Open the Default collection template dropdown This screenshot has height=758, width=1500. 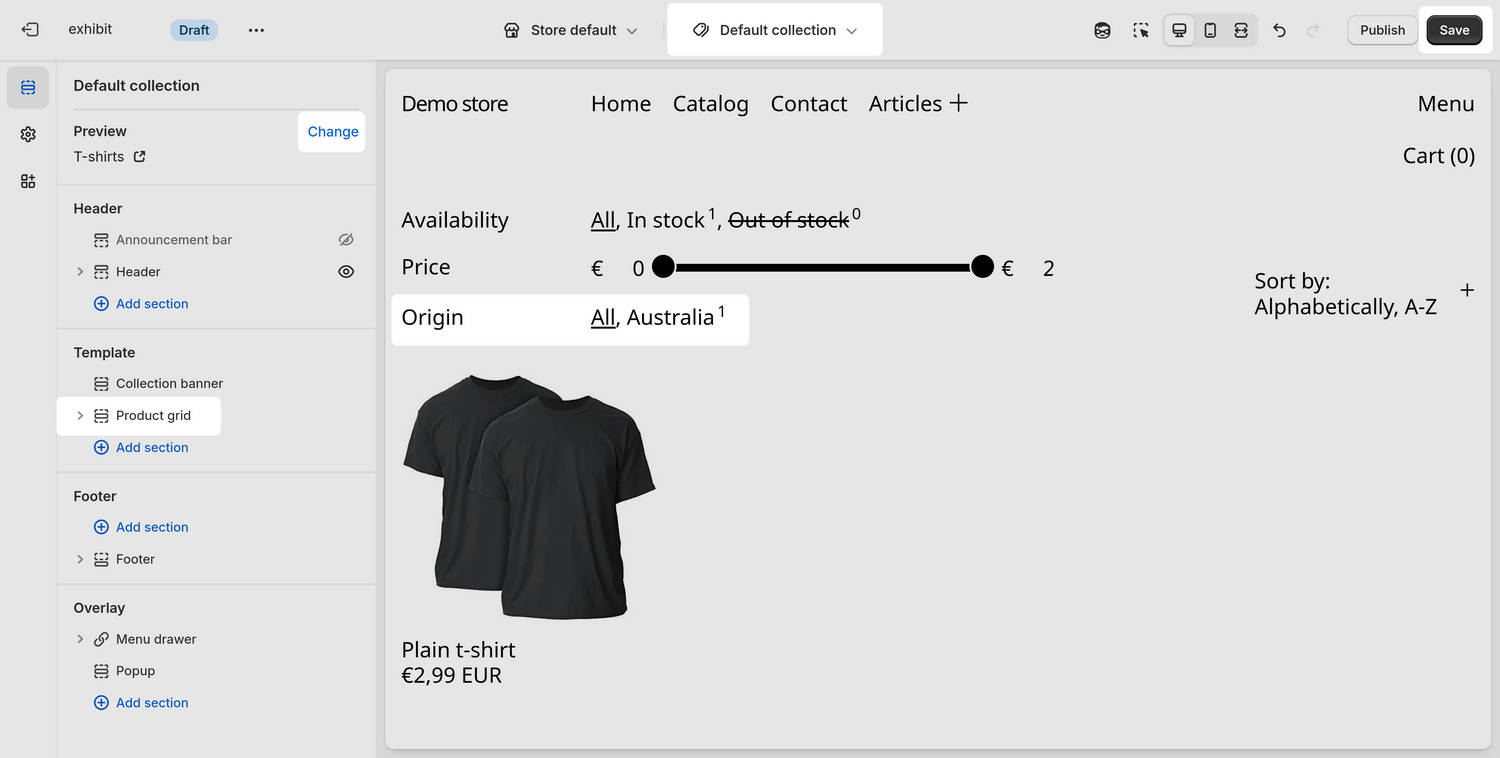point(775,30)
